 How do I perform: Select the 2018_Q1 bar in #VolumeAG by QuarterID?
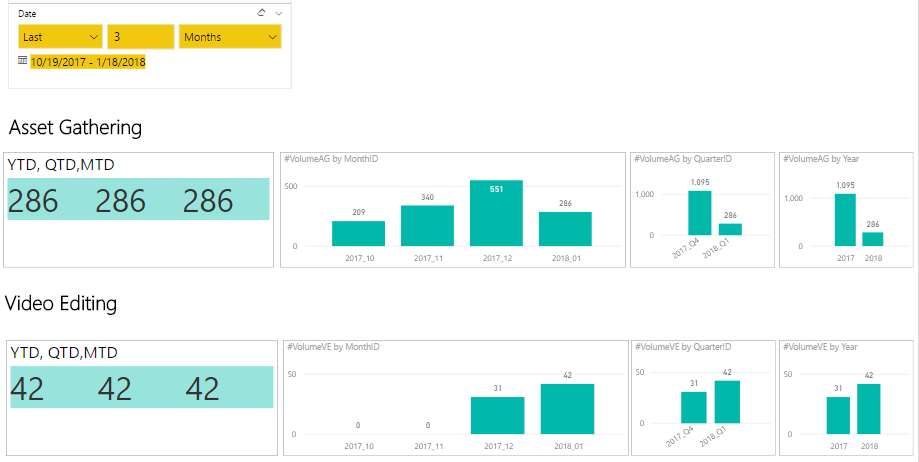[730, 229]
